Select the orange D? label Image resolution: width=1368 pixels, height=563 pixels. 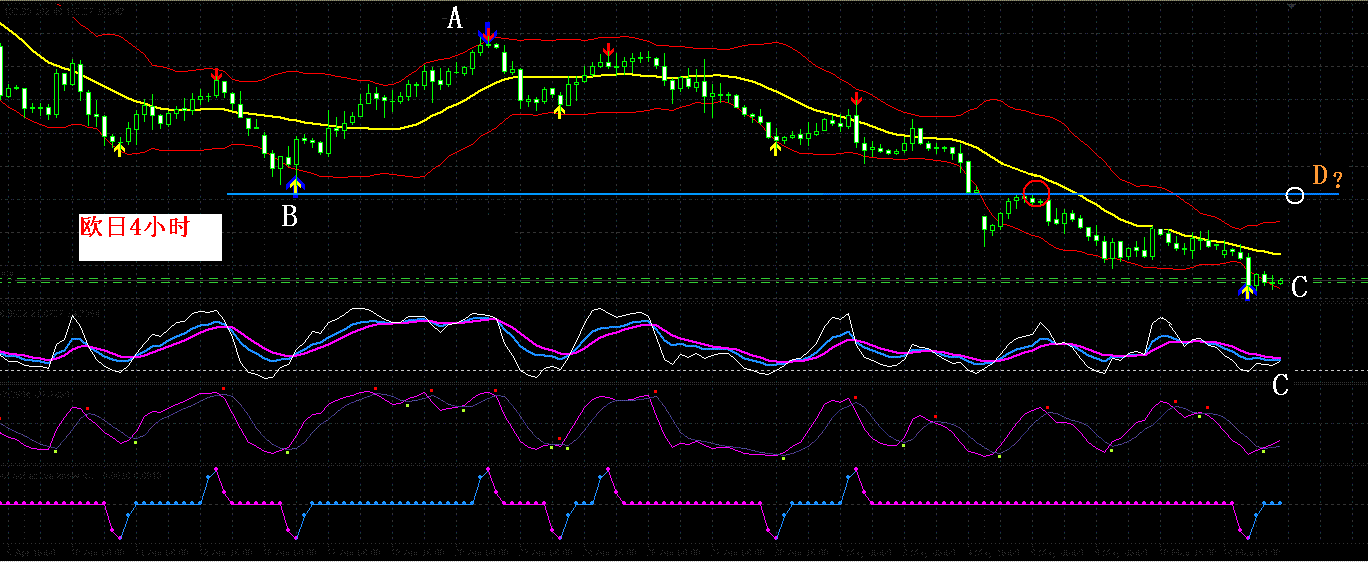pyautogui.click(x=1327, y=176)
